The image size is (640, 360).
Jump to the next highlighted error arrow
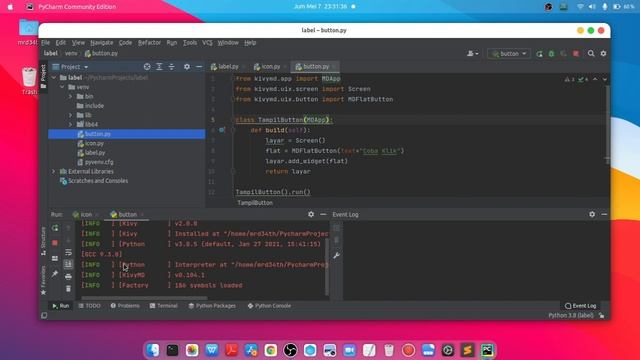(604, 79)
